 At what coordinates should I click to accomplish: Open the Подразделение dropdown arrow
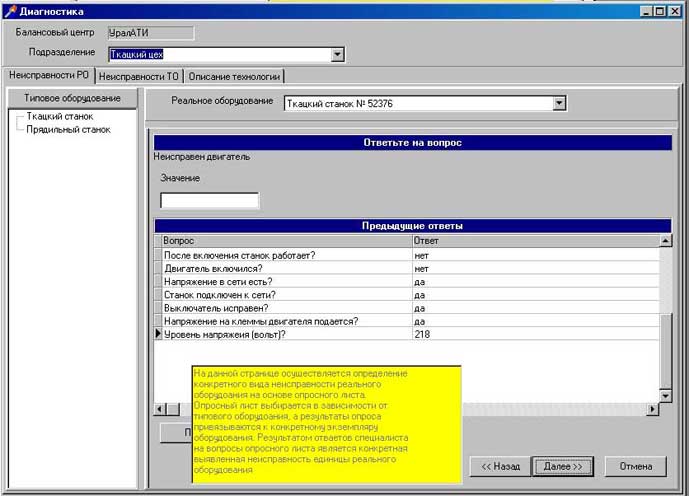(x=337, y=54)
